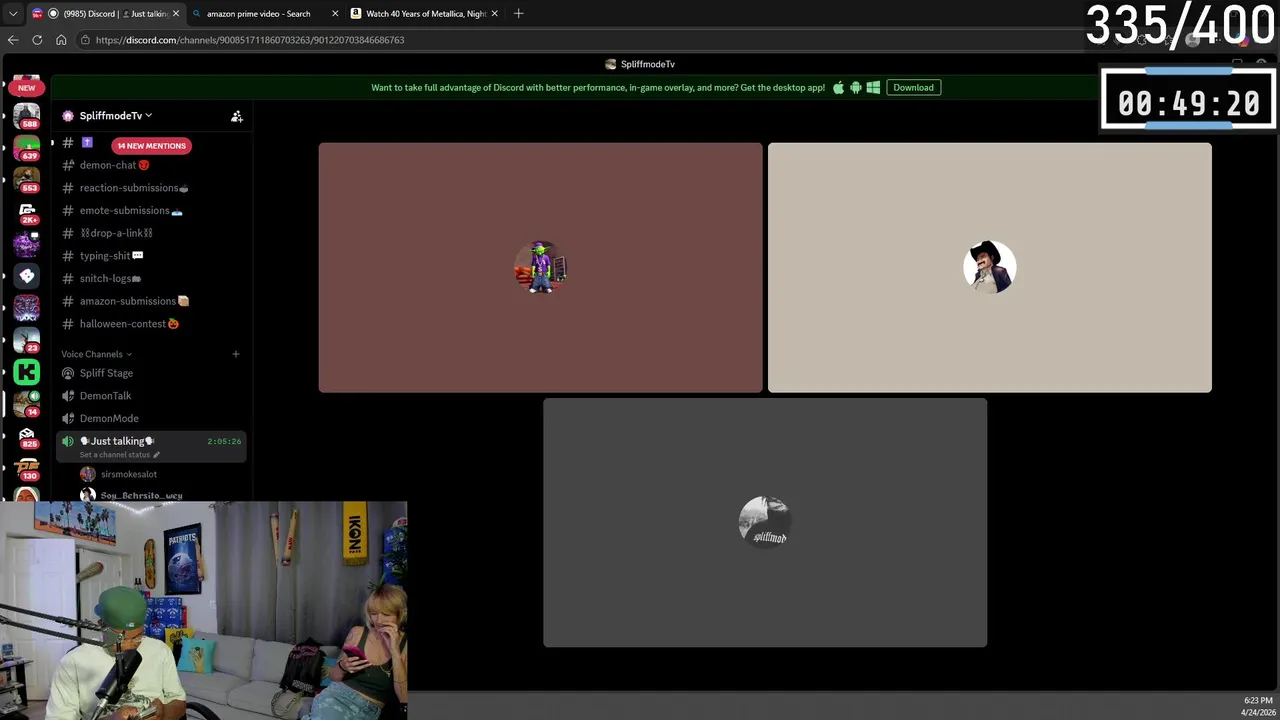Image resolution: width=1280 pixels, height=720 pixels.
Task: View site info lock icon in address bar
Action: (86, 40)
